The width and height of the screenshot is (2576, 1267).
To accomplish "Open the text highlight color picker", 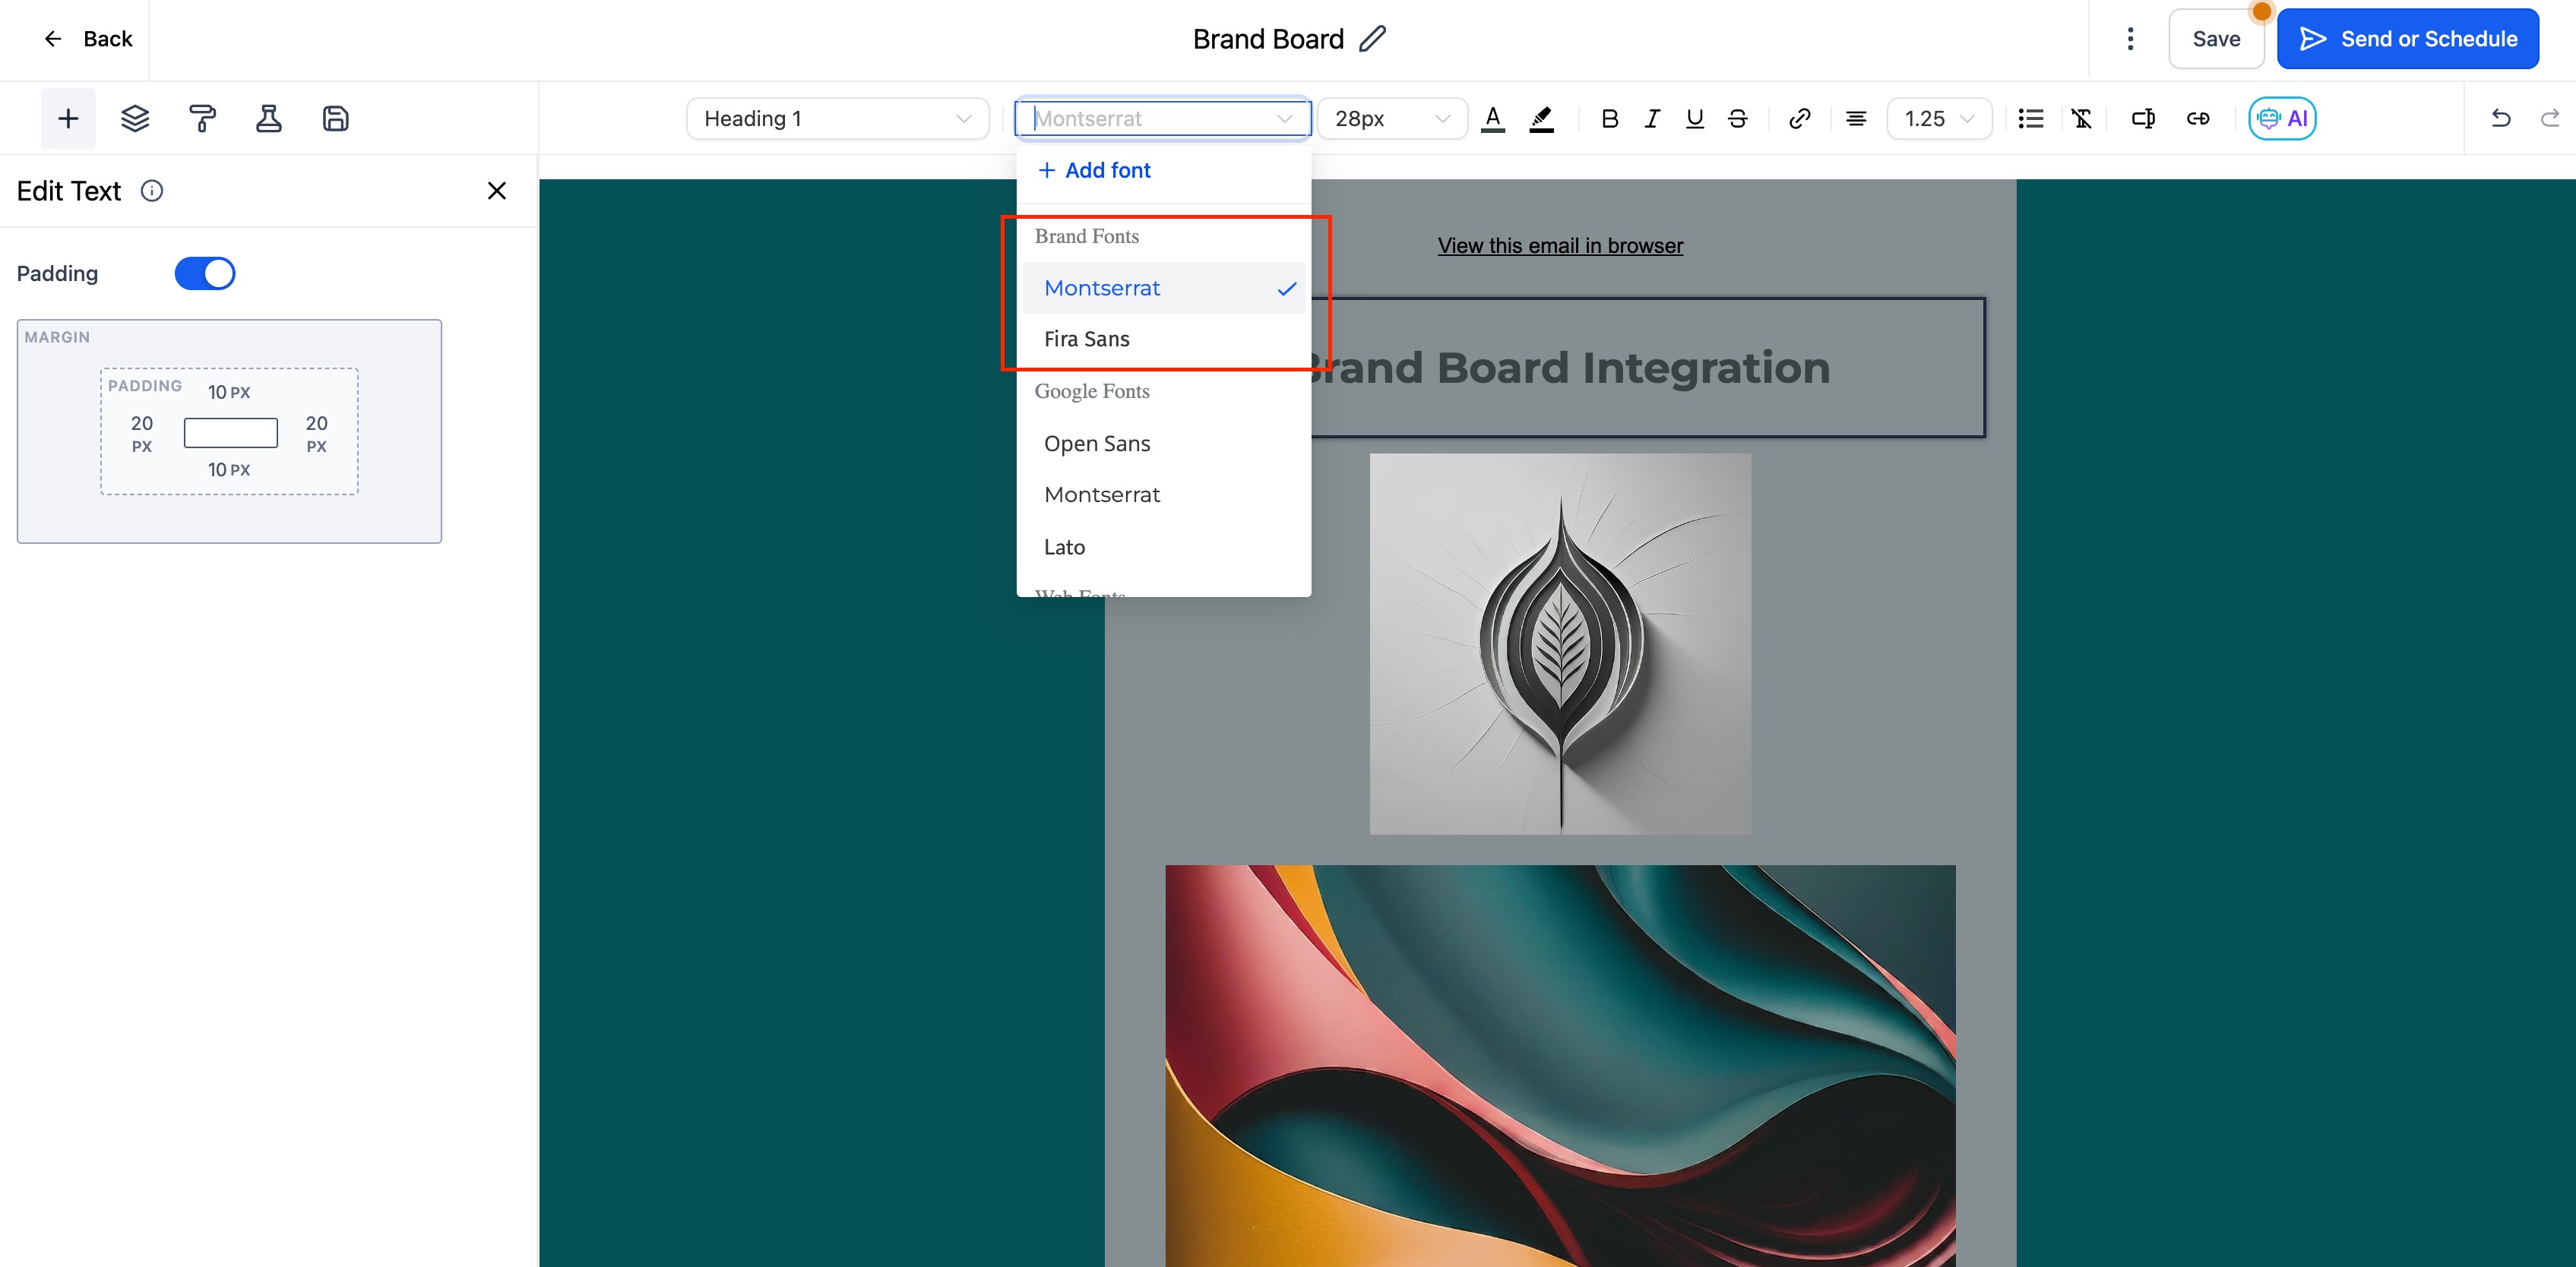I will pyautogui.click(x=1541, y=118).
